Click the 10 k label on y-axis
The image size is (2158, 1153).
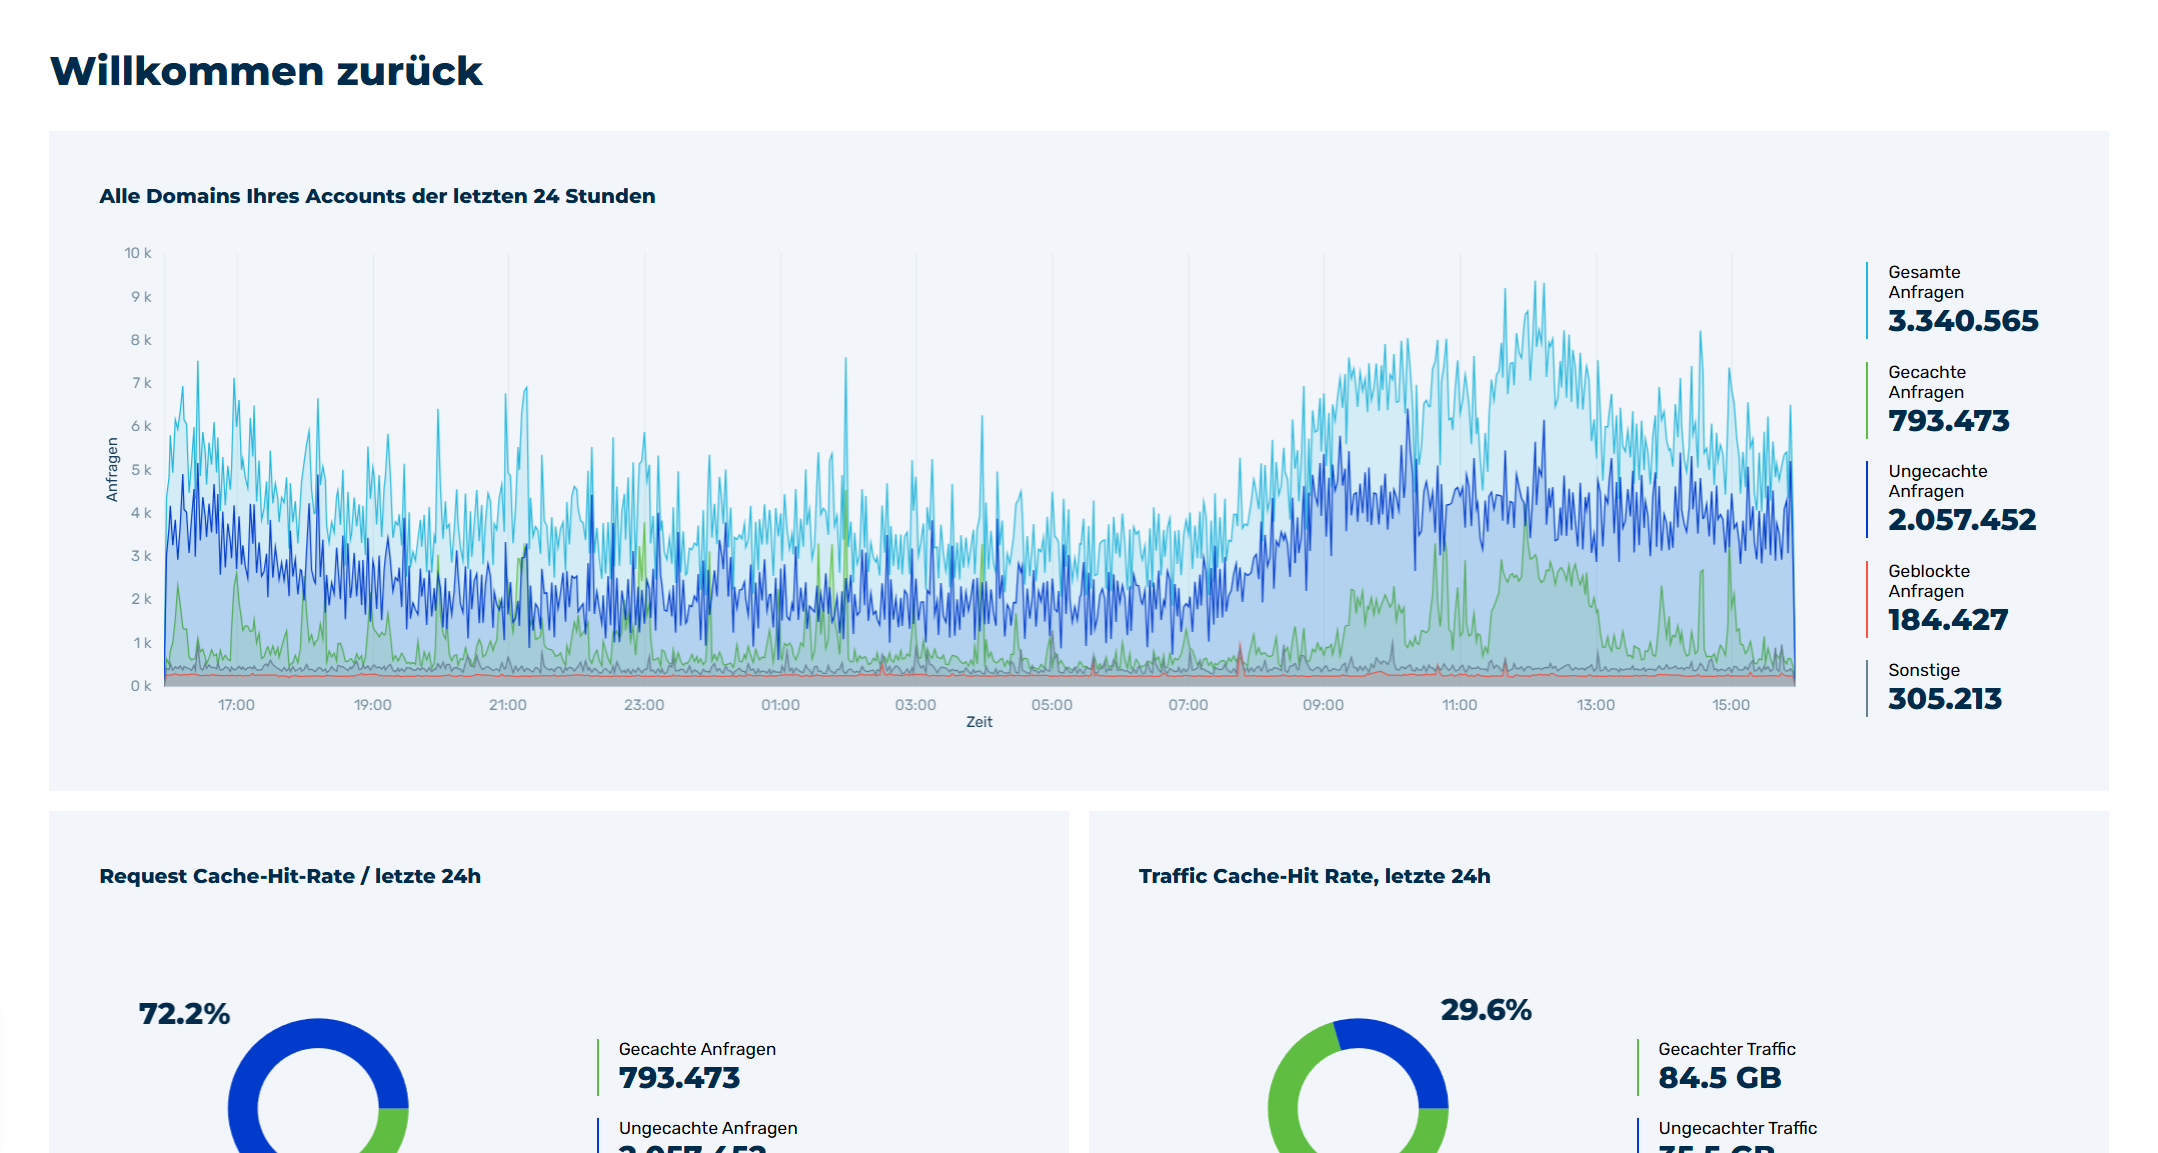coord(138,253)
